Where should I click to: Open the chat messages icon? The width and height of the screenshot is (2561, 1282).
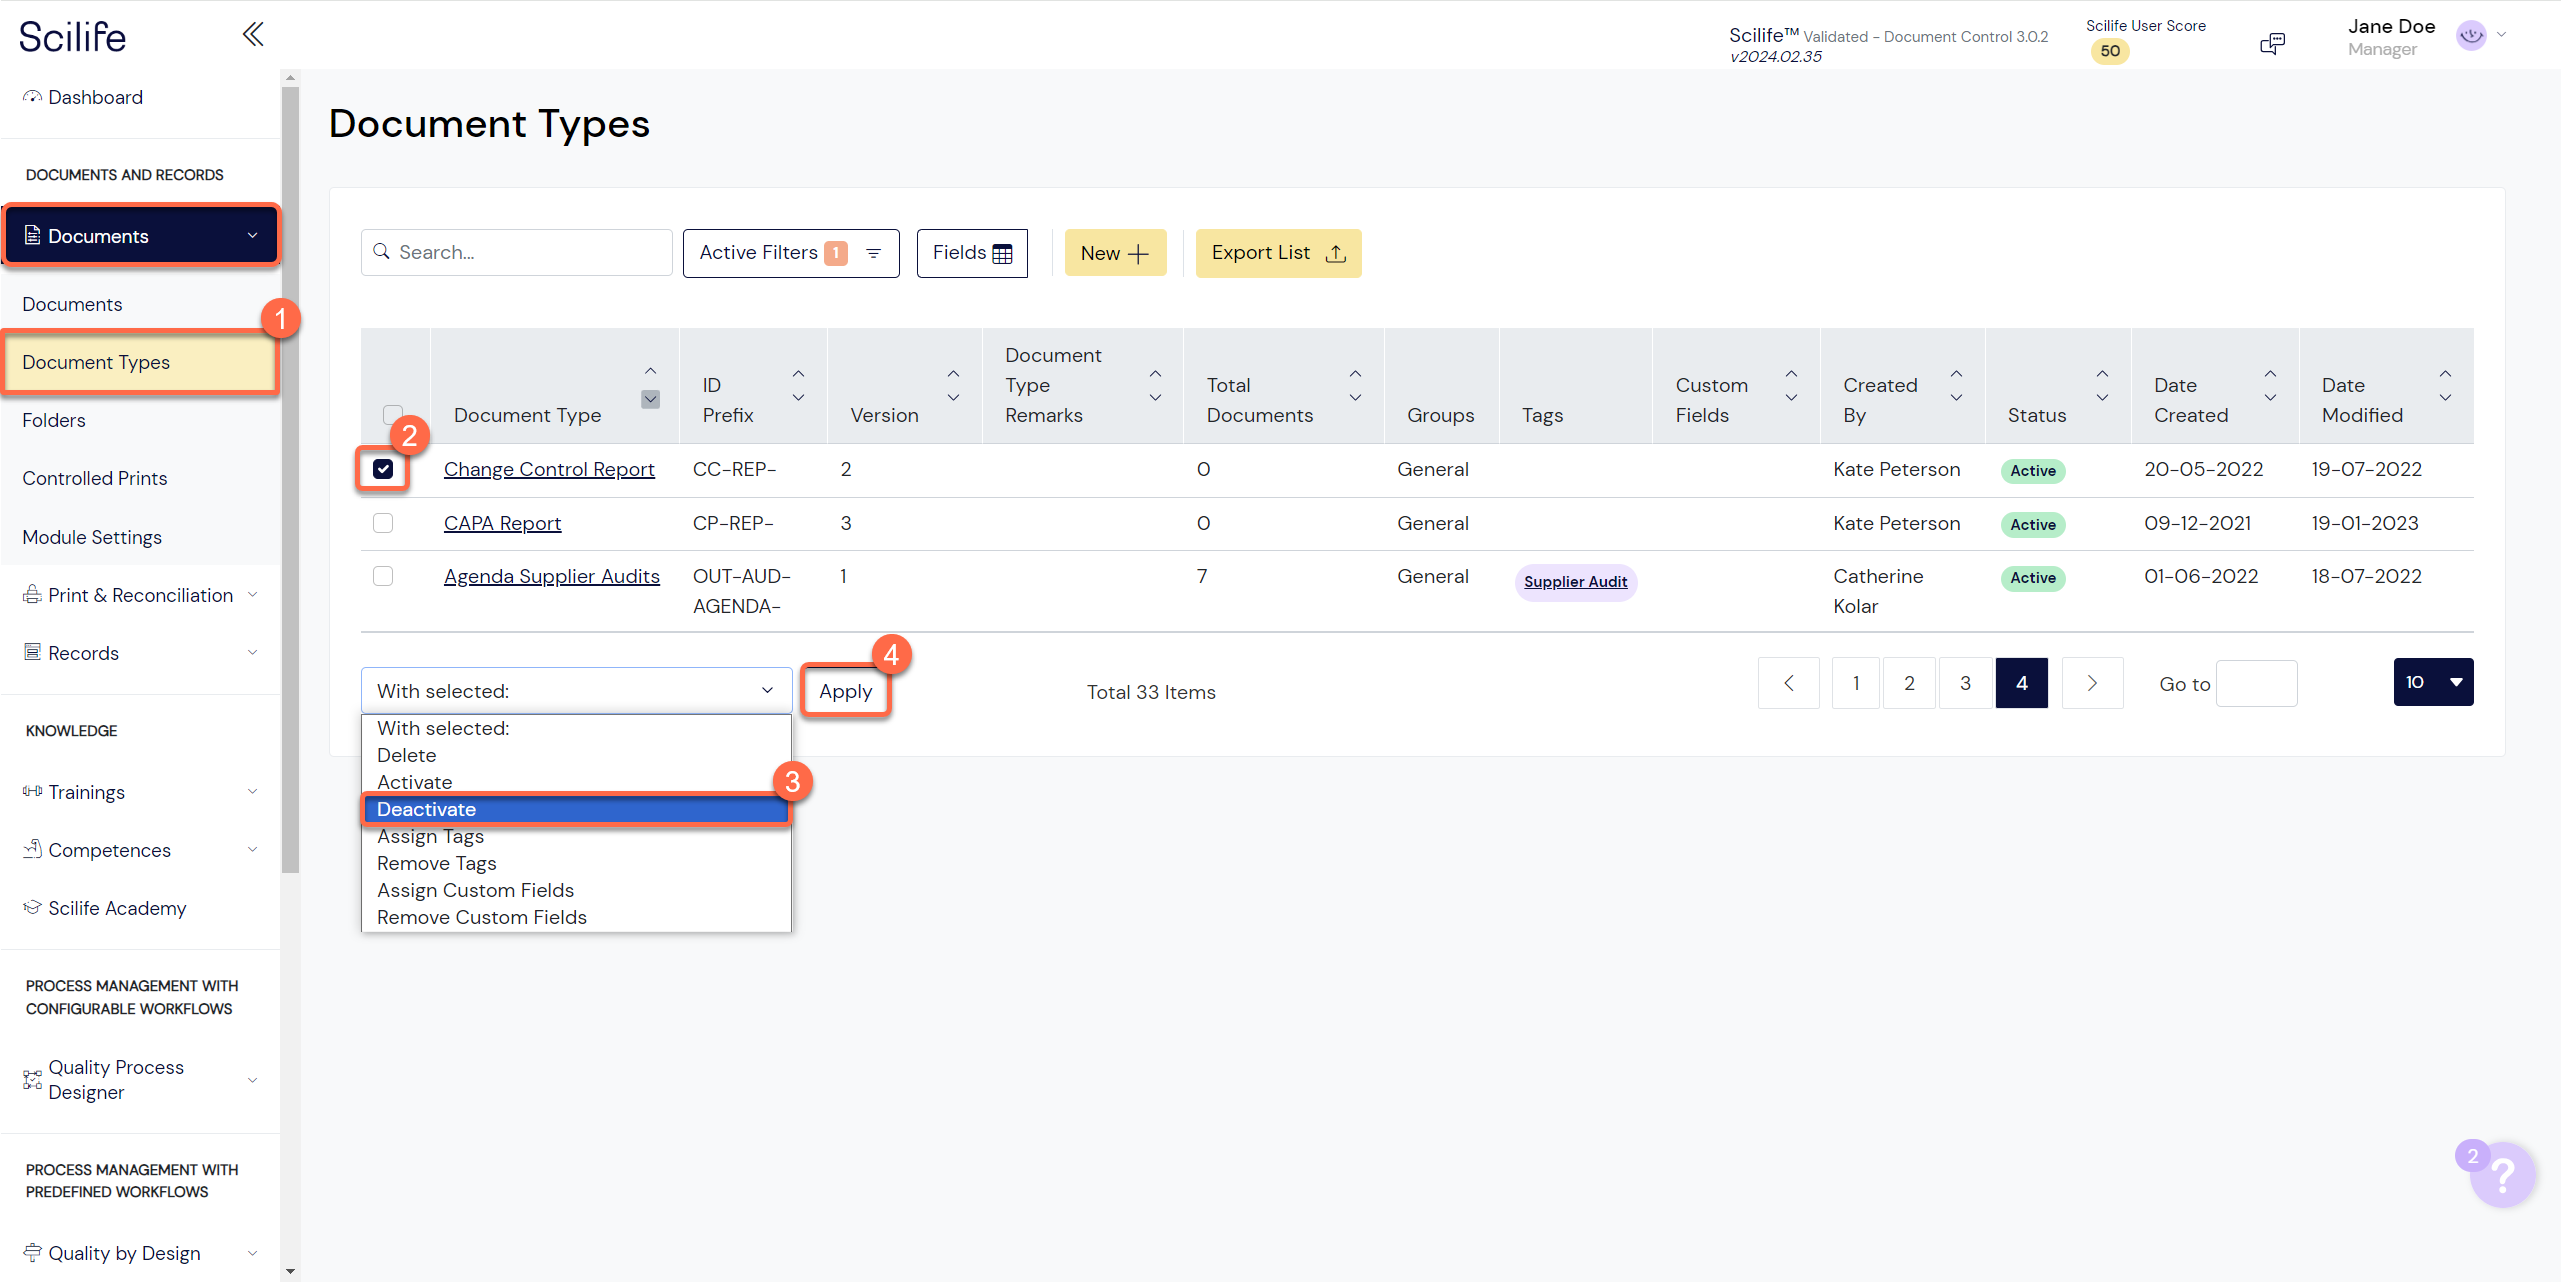click(2272, 43)
